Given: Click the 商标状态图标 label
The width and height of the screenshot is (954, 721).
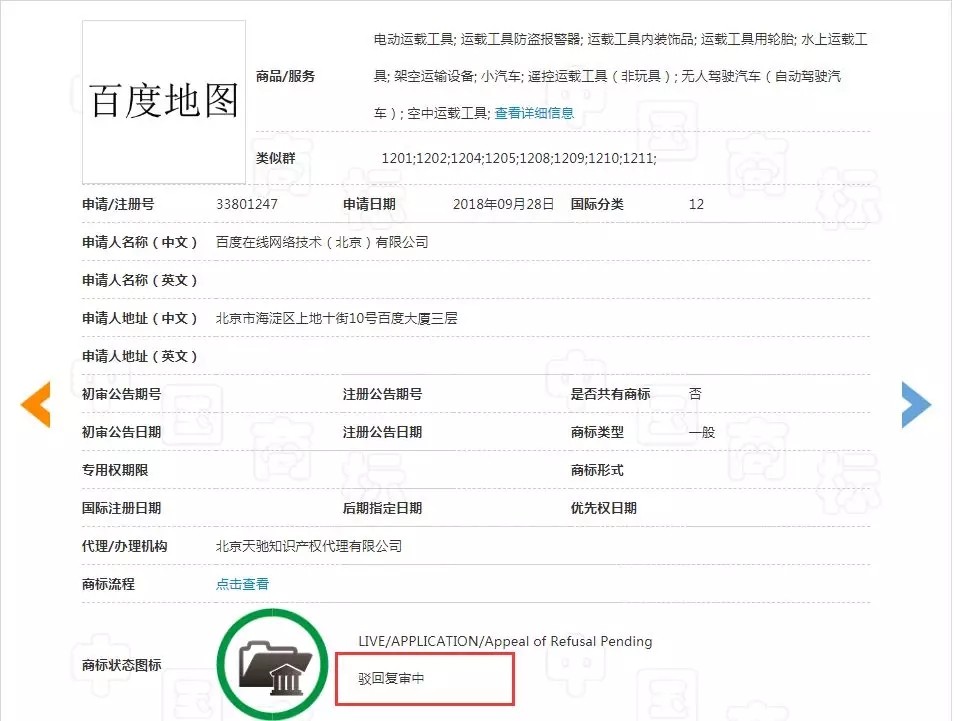Looking at the screenshot, I should tap(122, 666).
